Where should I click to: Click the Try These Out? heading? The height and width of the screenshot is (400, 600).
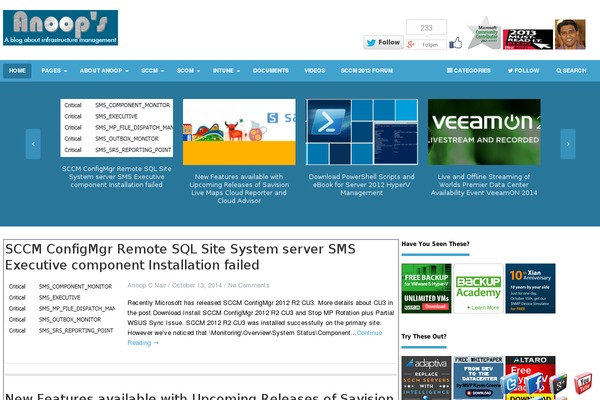point(424,336)
